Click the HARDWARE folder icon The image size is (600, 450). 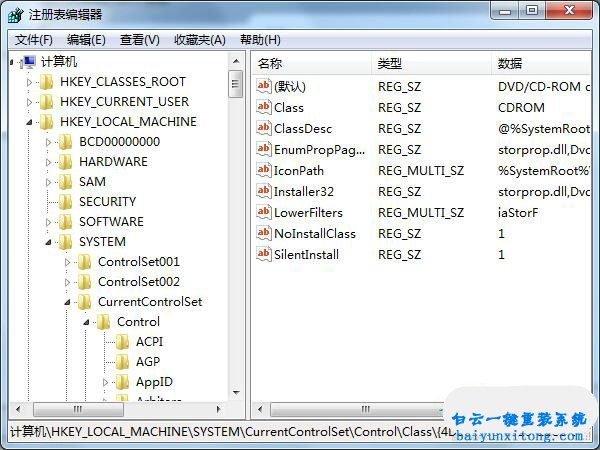[x=66, y=162]
